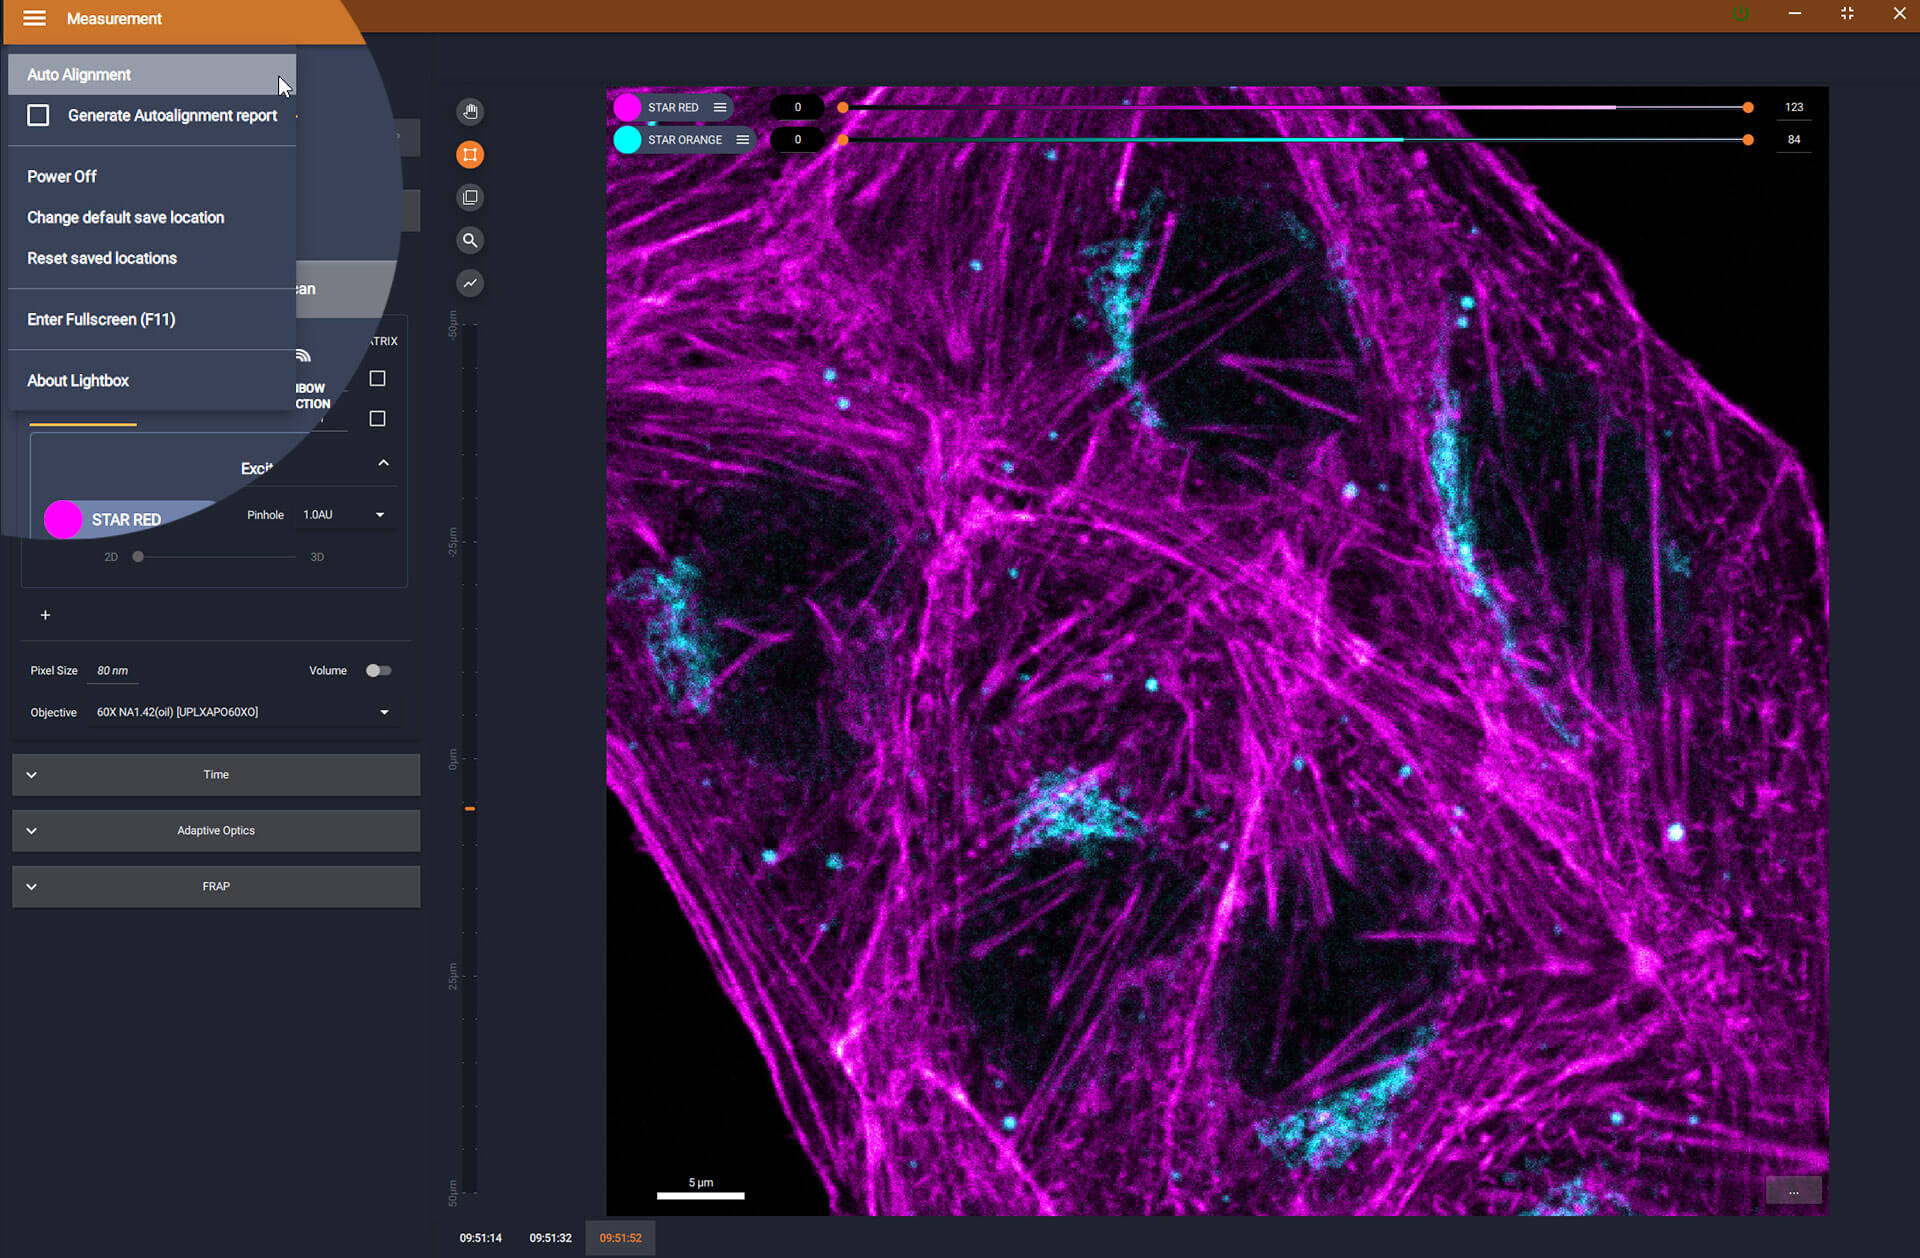Choose Power Off from the menu
The width and height of the screenshot is (1920, 1258).
coord(62,176)
